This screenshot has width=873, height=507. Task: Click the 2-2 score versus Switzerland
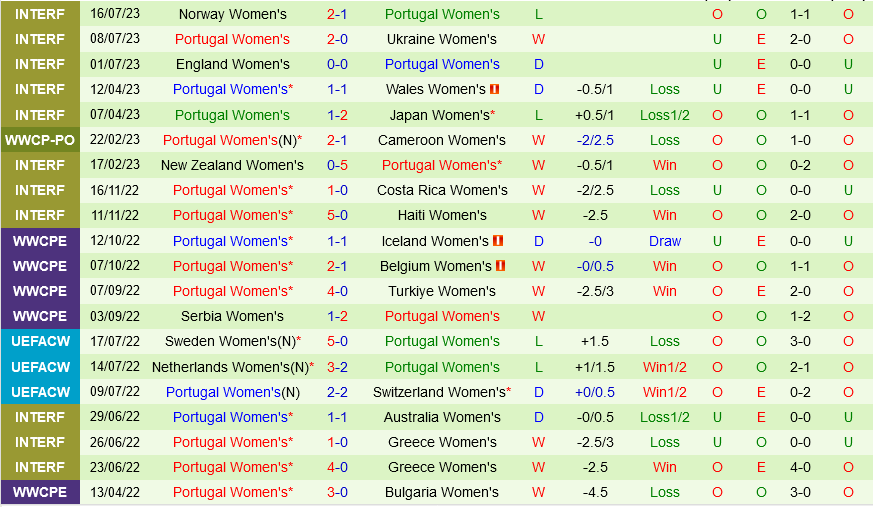pos(338,392)
